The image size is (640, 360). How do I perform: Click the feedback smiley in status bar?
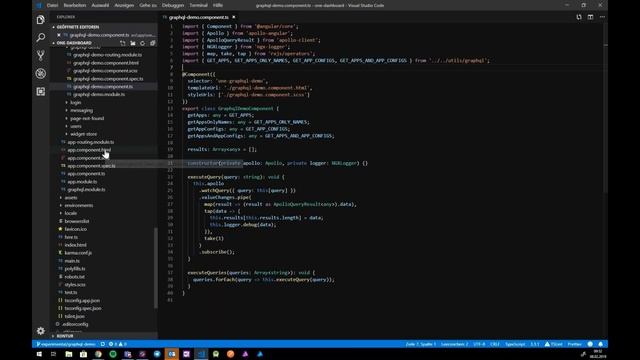point(590,344)
